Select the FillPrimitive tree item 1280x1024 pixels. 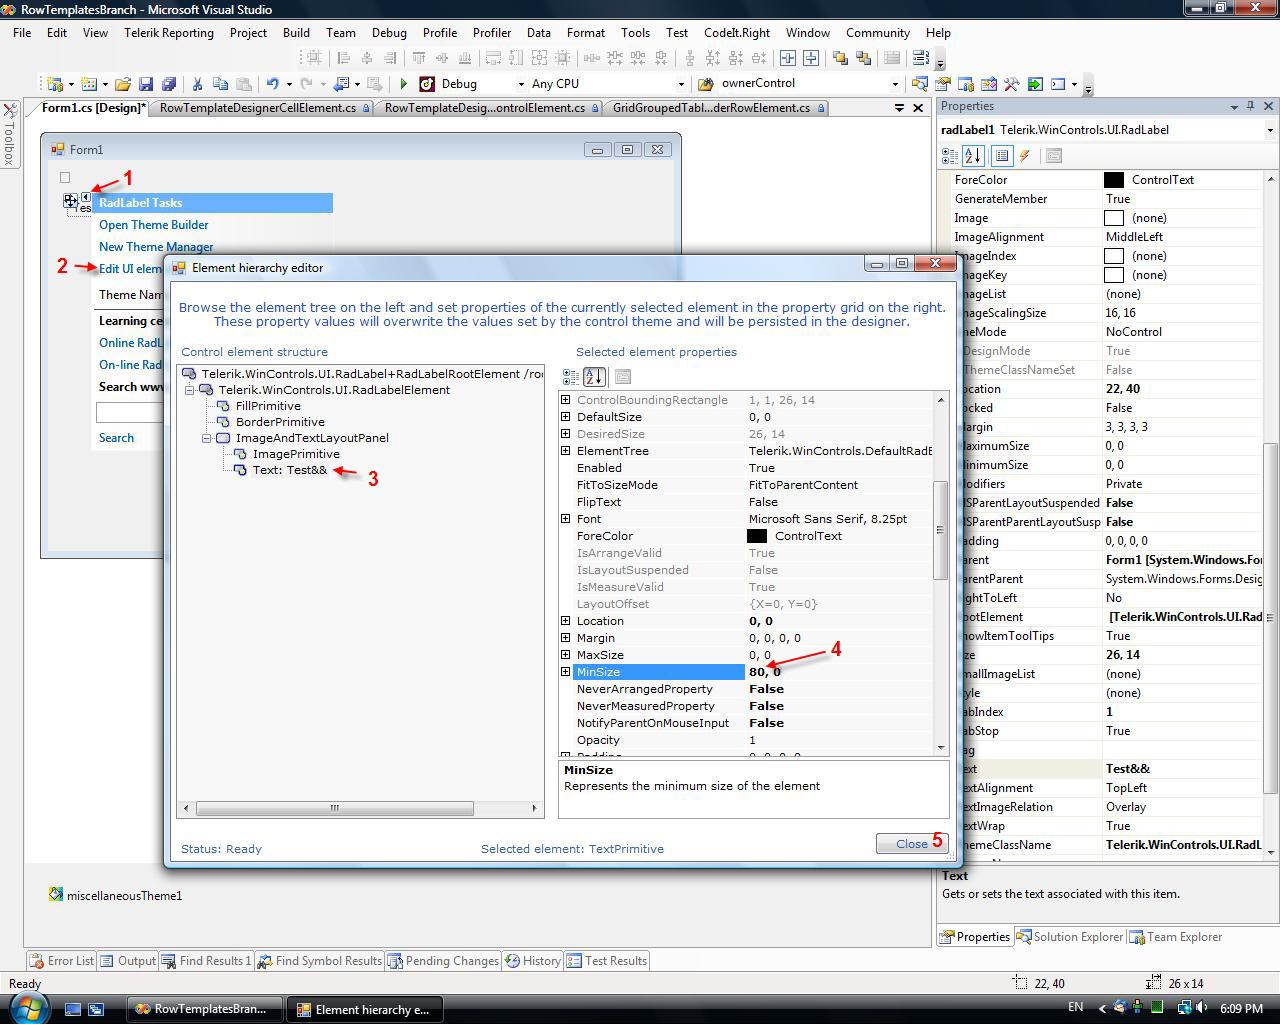[268, 406]
